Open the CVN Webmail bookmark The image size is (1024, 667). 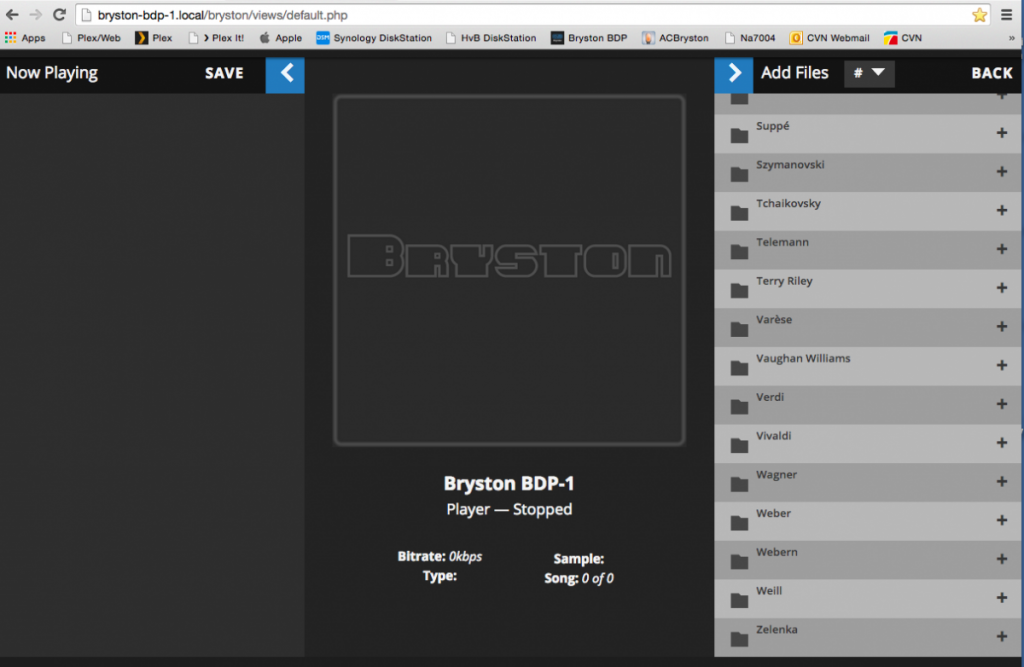829,38
